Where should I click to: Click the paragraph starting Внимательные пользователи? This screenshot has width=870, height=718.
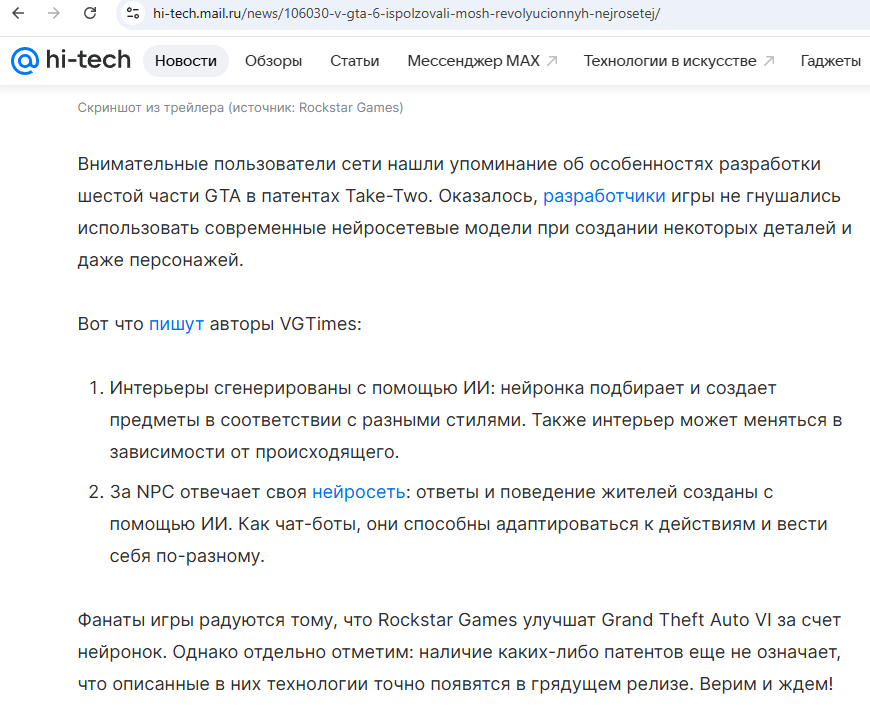[464, 212]
